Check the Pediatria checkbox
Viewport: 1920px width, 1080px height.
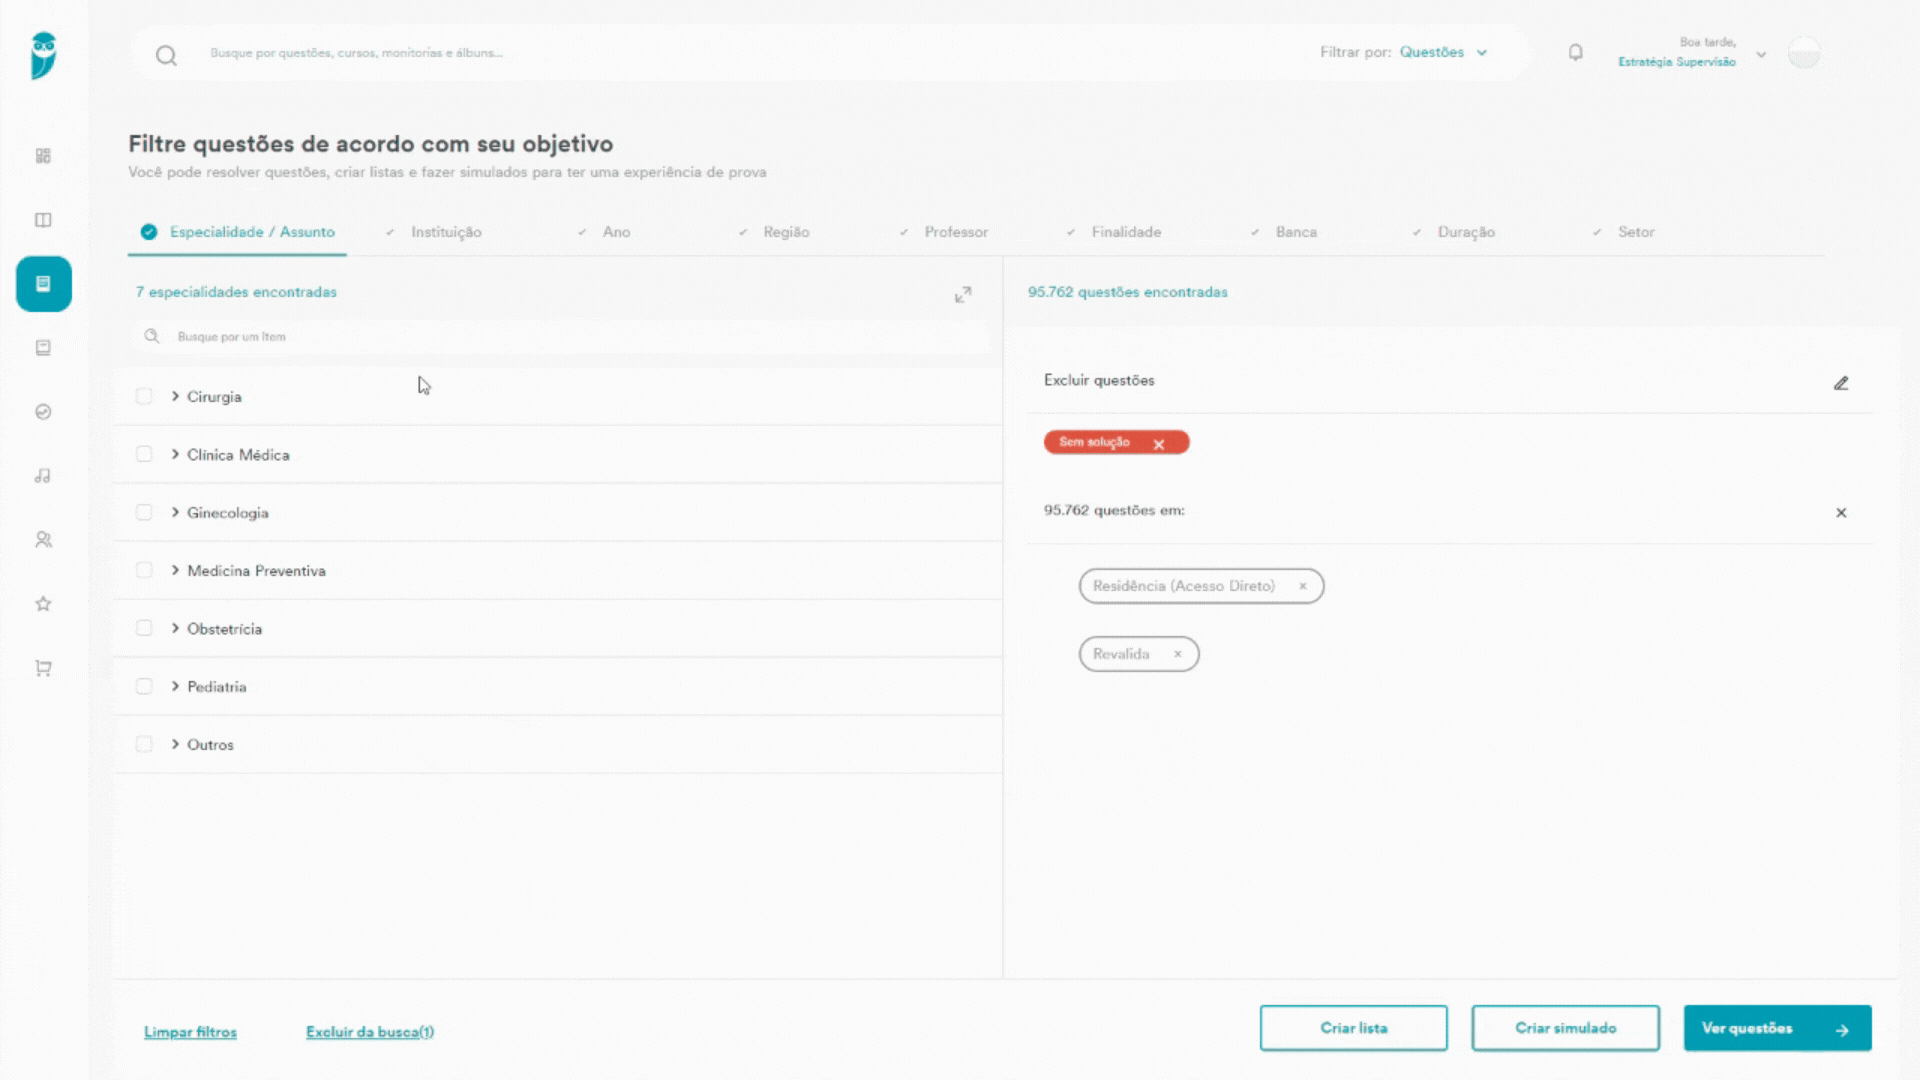pyautogui.click(x=144, y=686)
